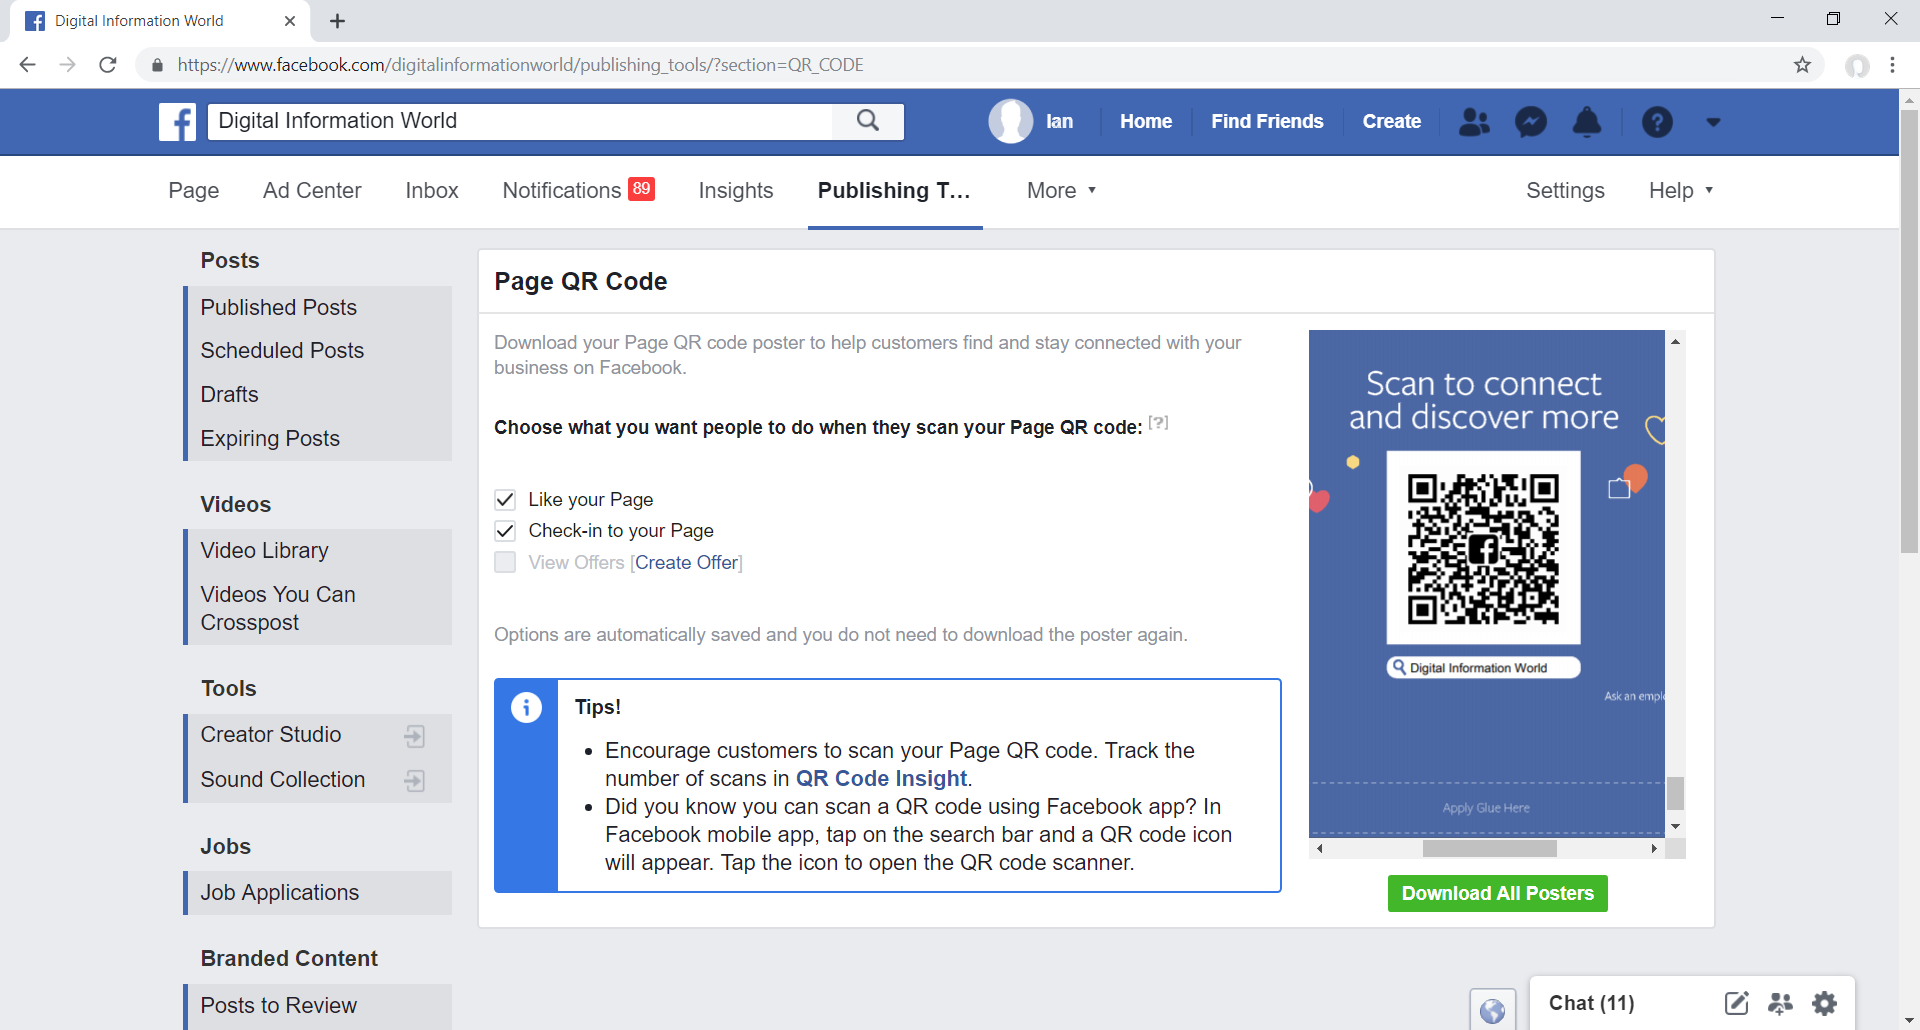The width and height of the screenshot is (1920, 1030).
Task: Disable Check-in to your Page
Action: (505, 531)
